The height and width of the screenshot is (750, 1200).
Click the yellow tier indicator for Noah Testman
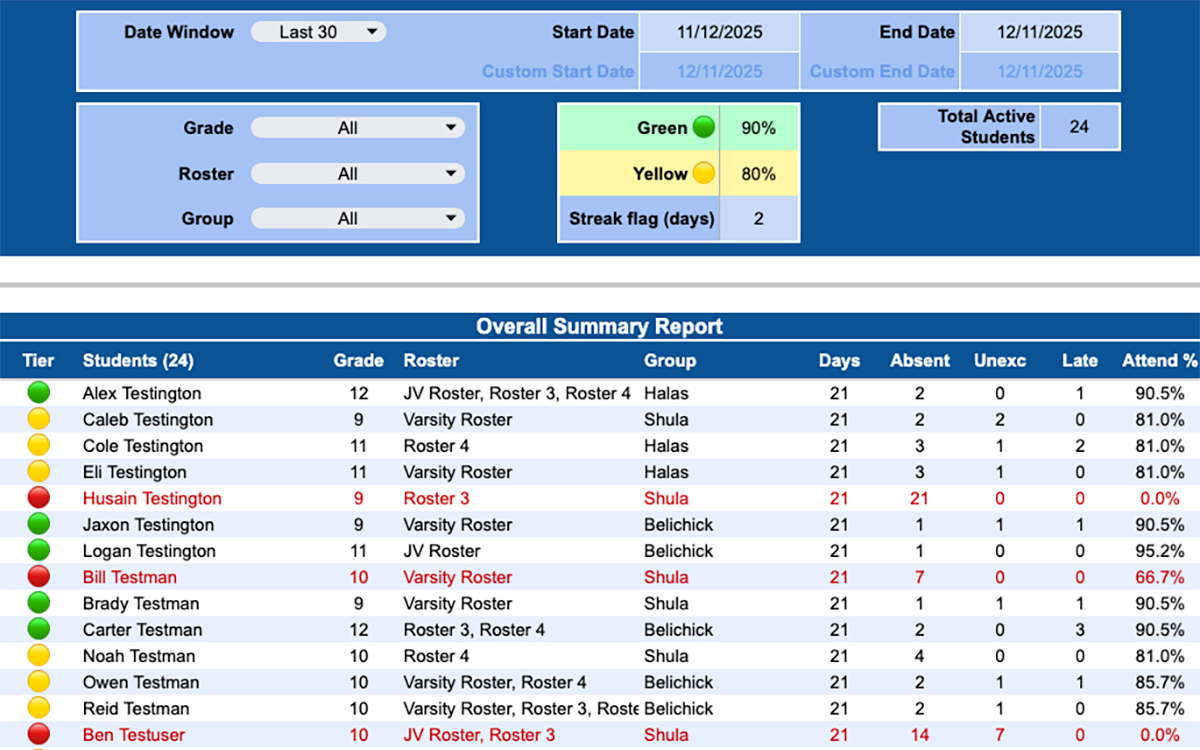38,656
